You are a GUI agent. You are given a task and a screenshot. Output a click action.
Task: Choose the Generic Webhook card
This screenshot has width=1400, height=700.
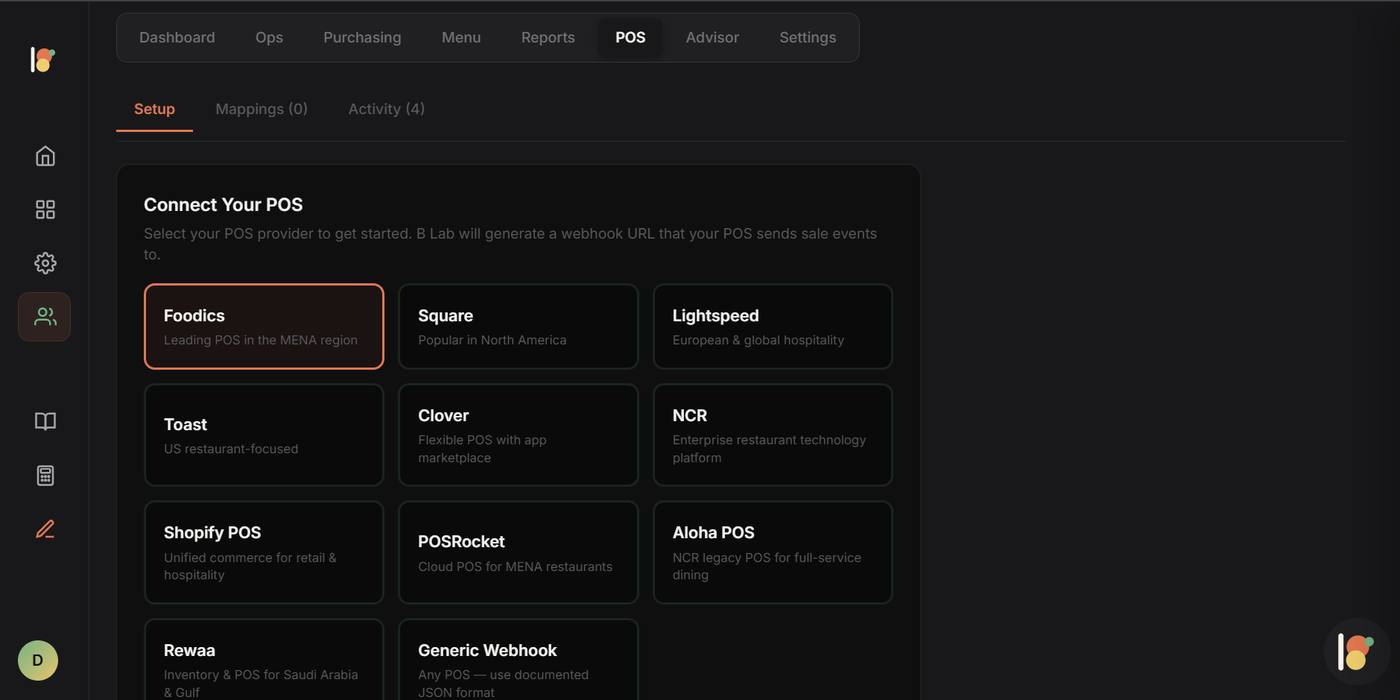point(518,661)
